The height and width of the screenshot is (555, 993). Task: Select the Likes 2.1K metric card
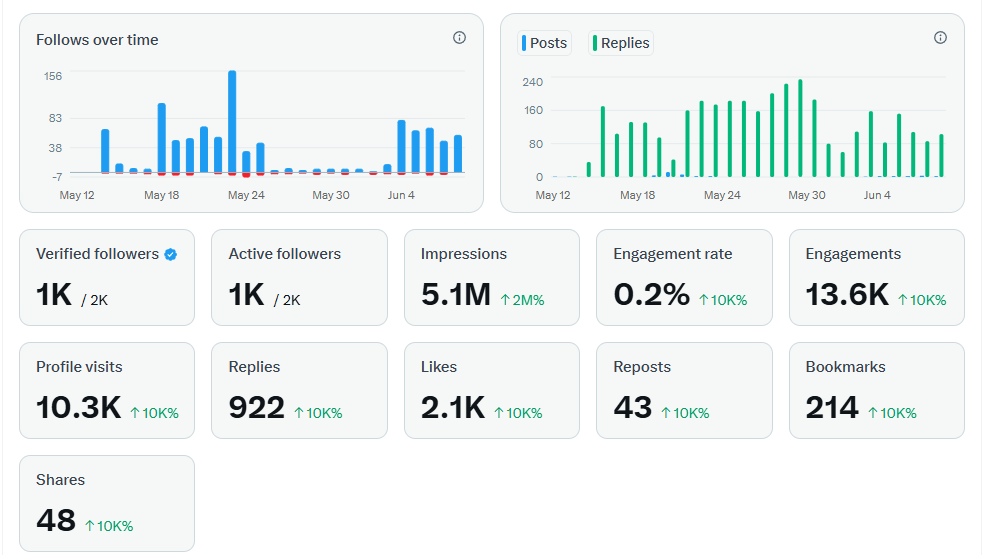[492, 390]
